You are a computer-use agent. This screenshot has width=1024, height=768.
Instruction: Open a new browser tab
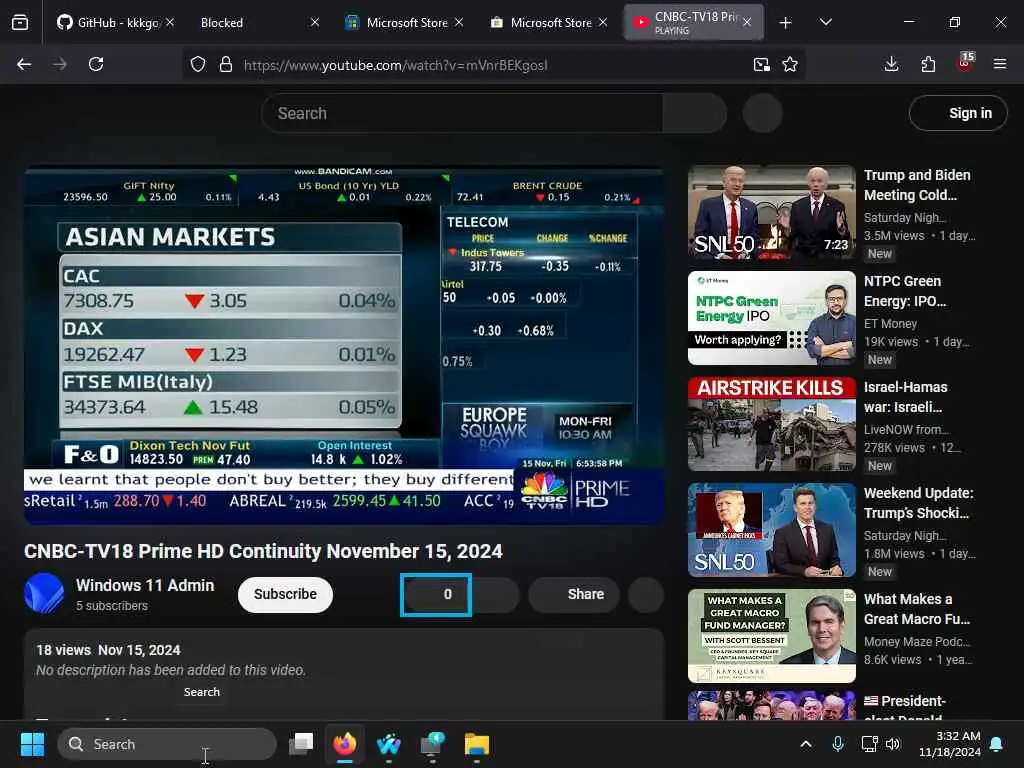click(x=785, y=23)
